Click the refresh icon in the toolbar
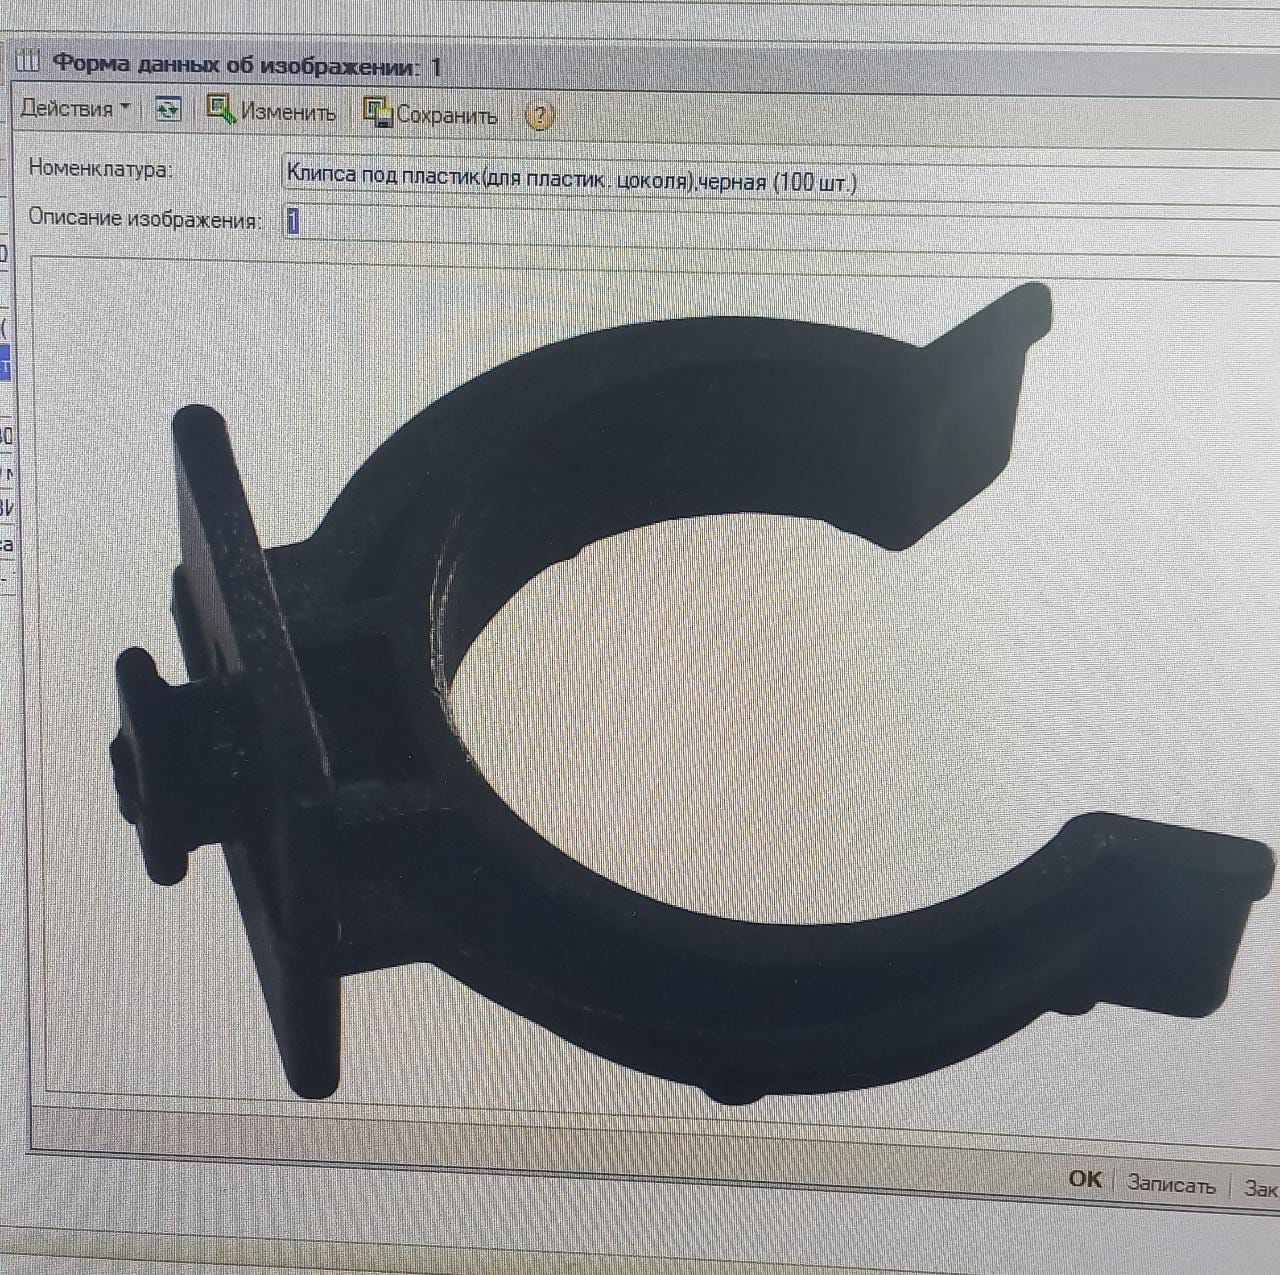 (168, 109)
